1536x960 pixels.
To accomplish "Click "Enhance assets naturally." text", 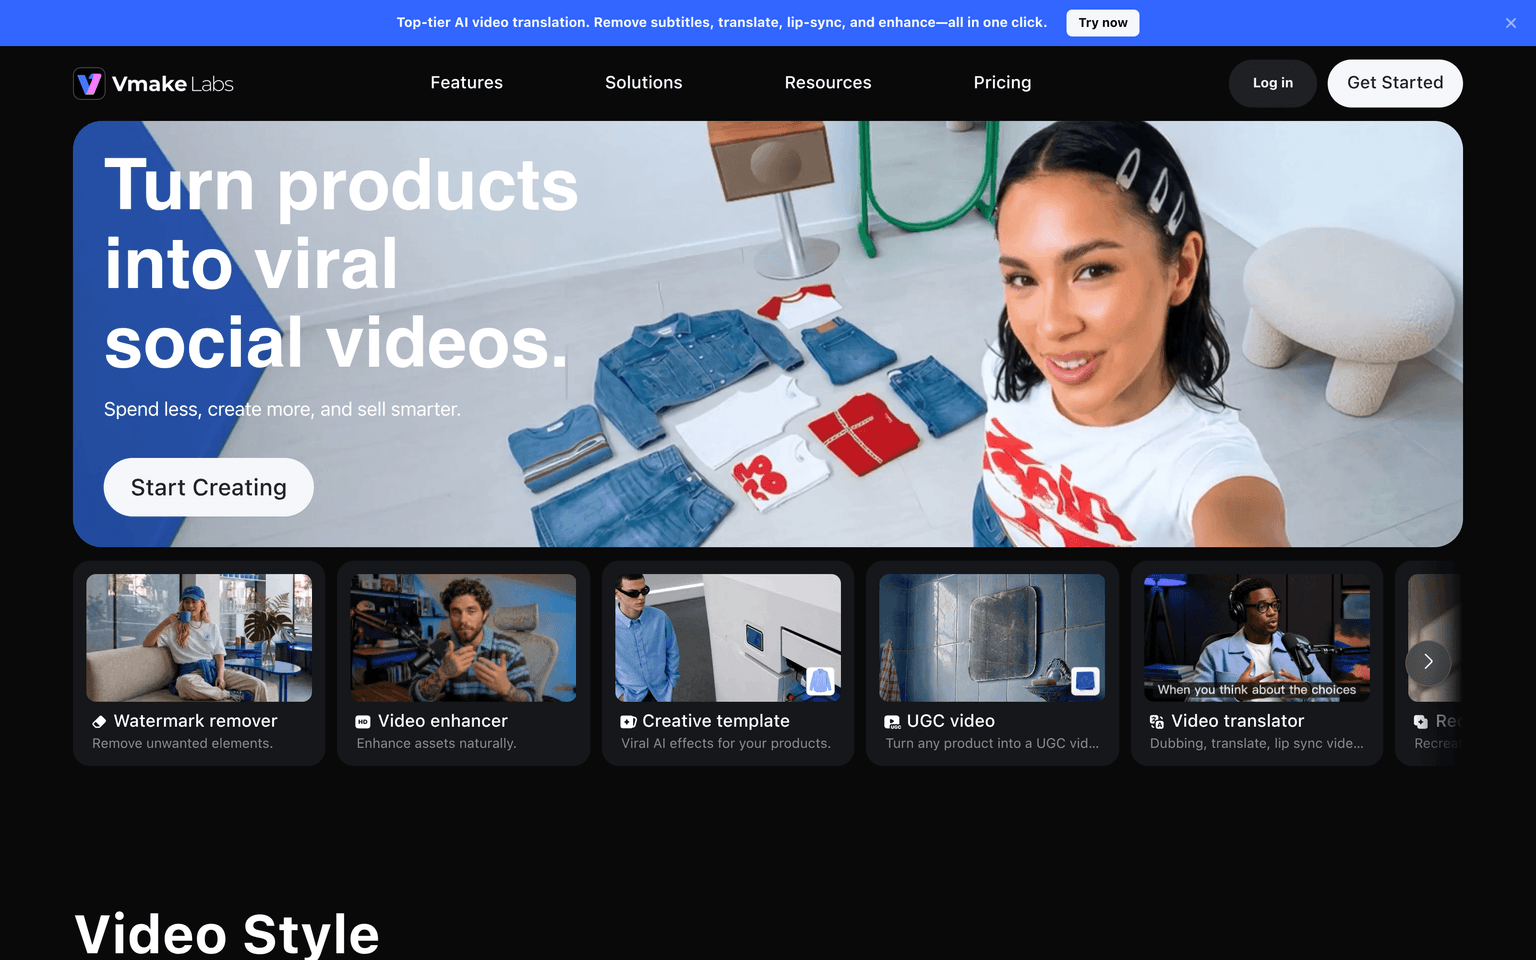I will click(x=436, y=743).
